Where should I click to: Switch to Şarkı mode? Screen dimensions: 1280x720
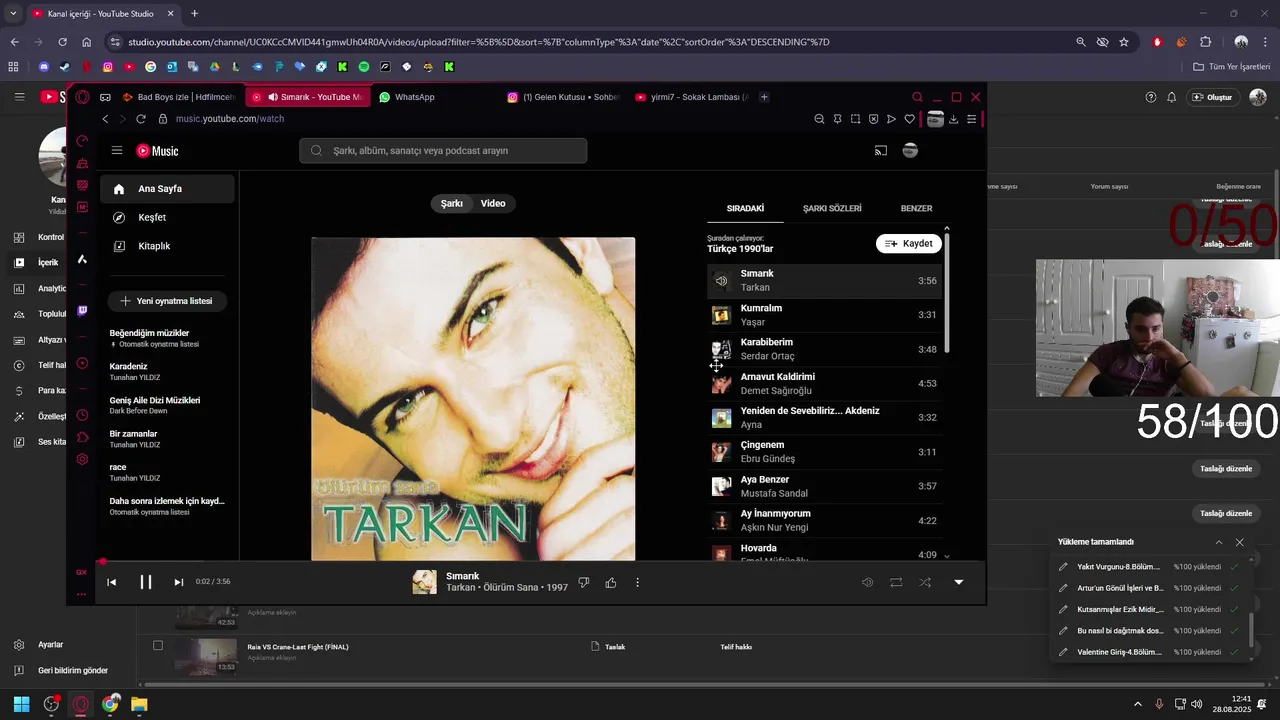(452, 203)
